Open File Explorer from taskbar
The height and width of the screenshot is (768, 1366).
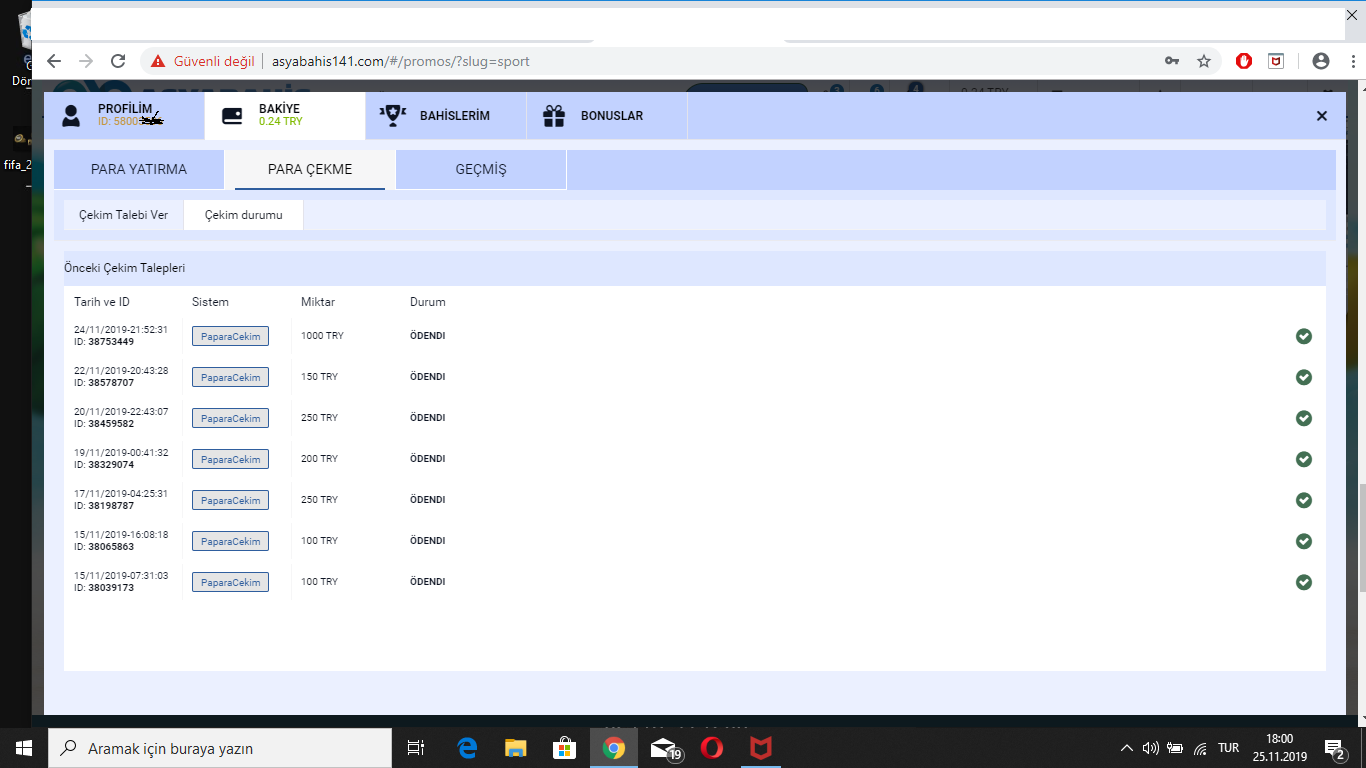[x=515, y=748]
